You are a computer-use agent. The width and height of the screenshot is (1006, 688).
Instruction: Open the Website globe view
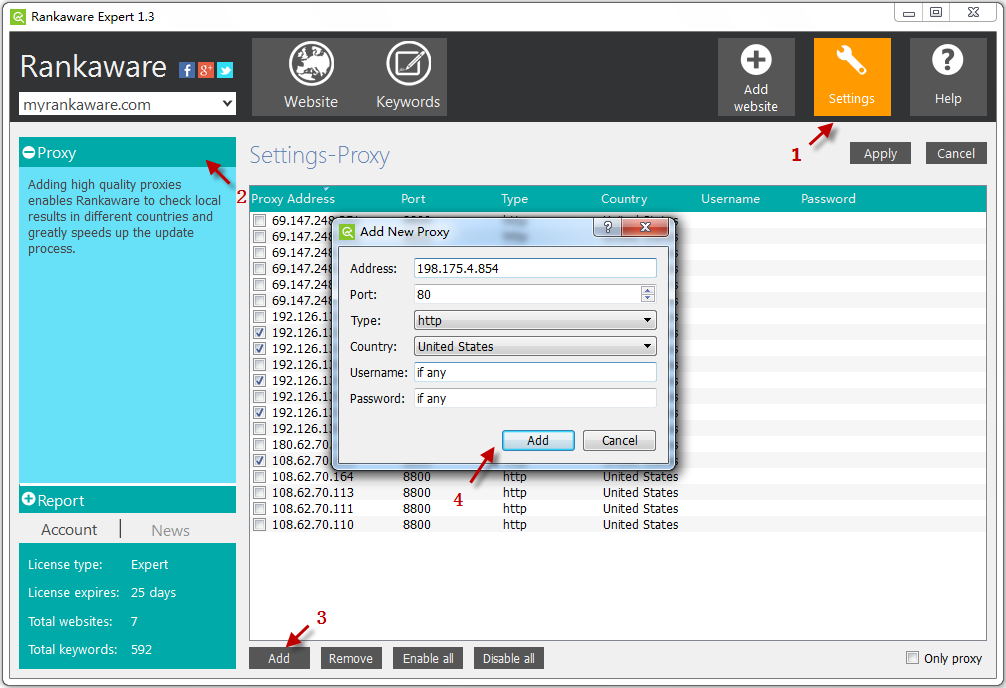(x=311, y=76)
